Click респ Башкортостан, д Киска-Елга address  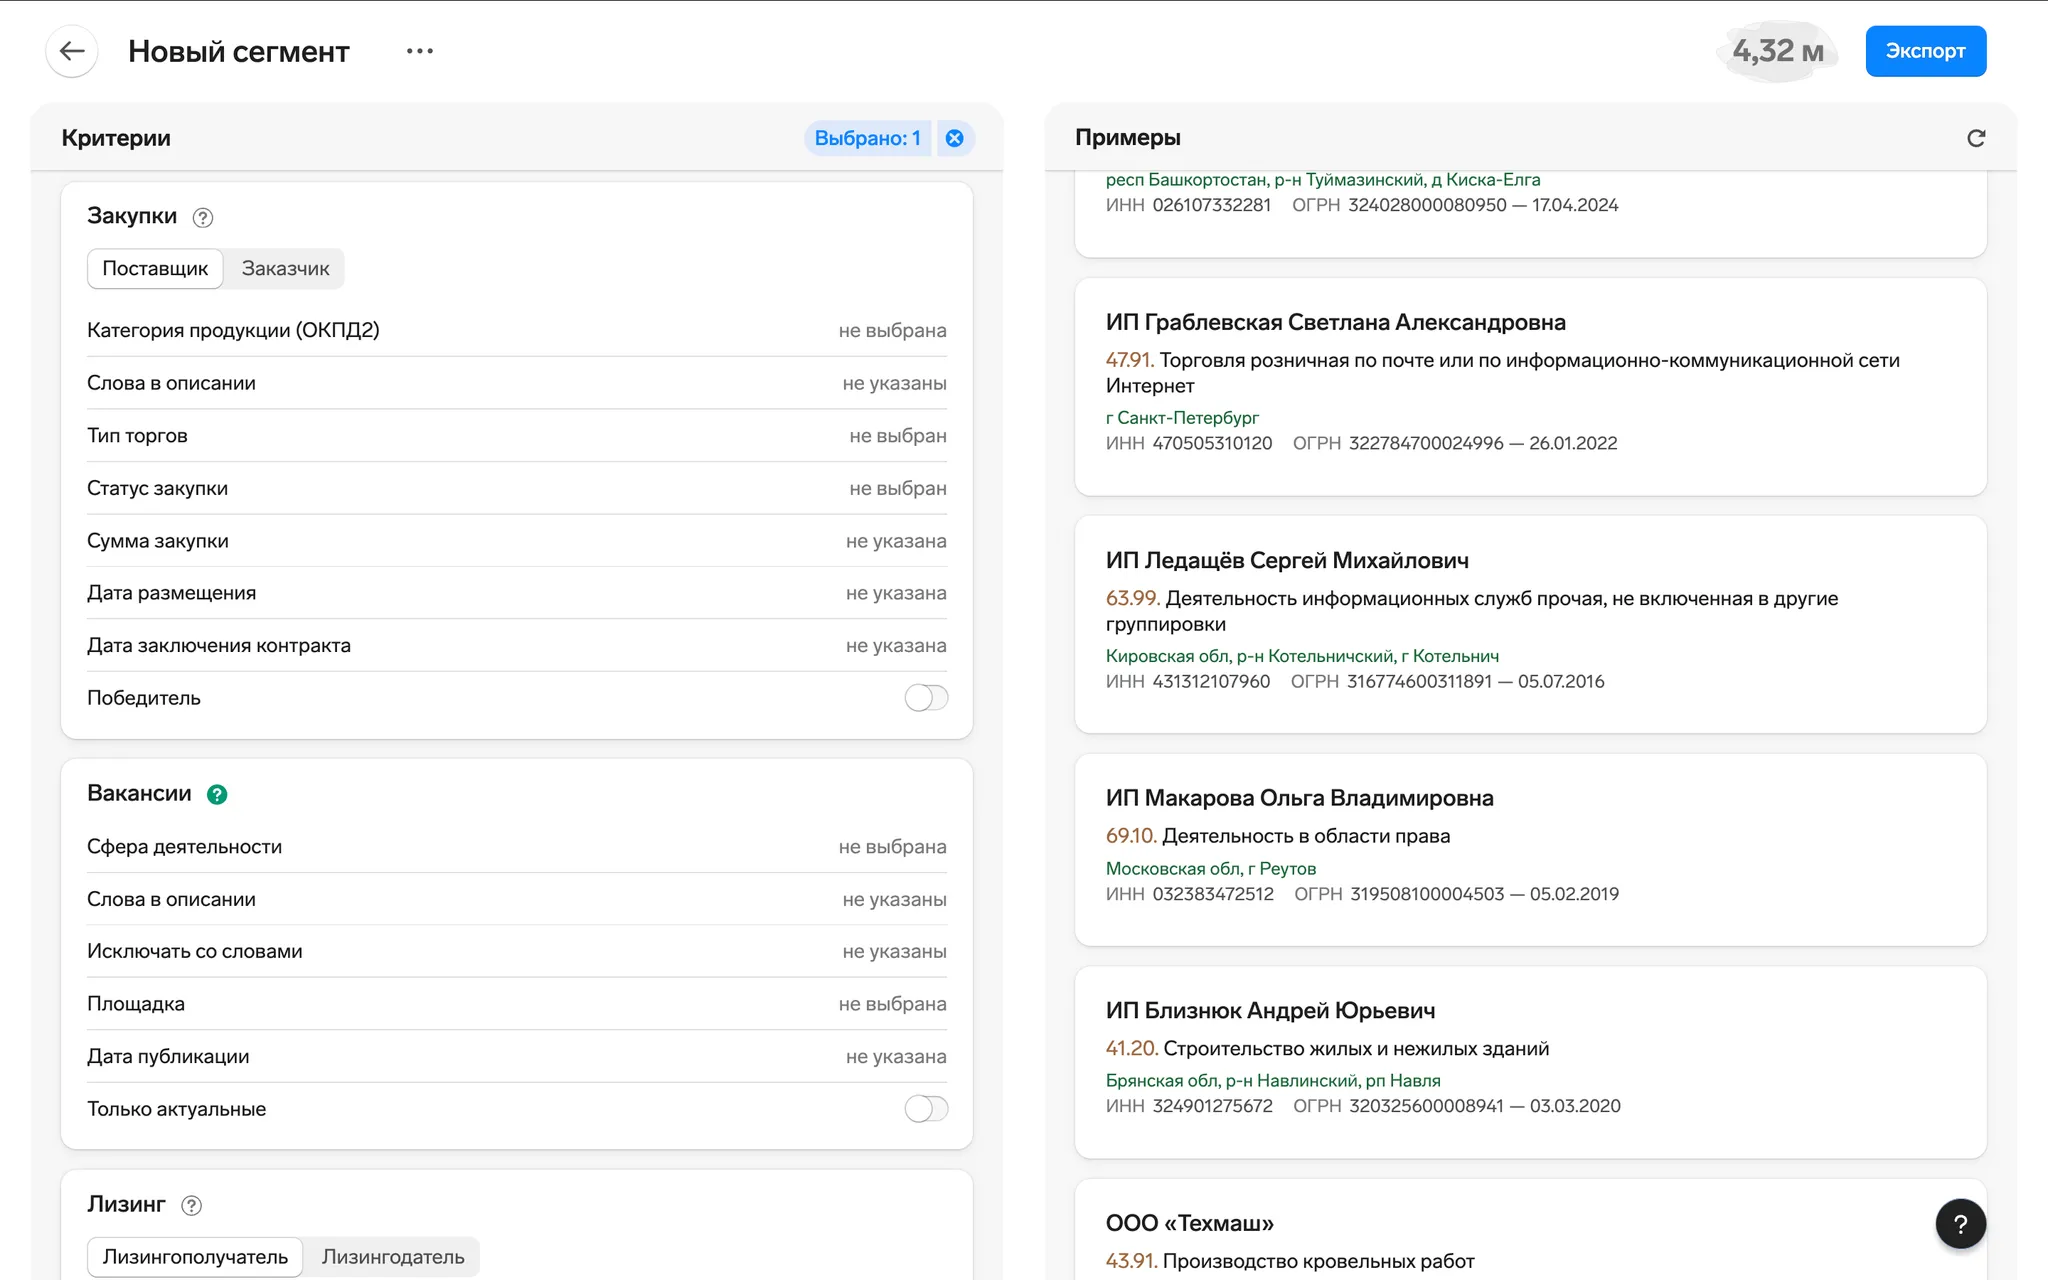[x=1322, y=180]
